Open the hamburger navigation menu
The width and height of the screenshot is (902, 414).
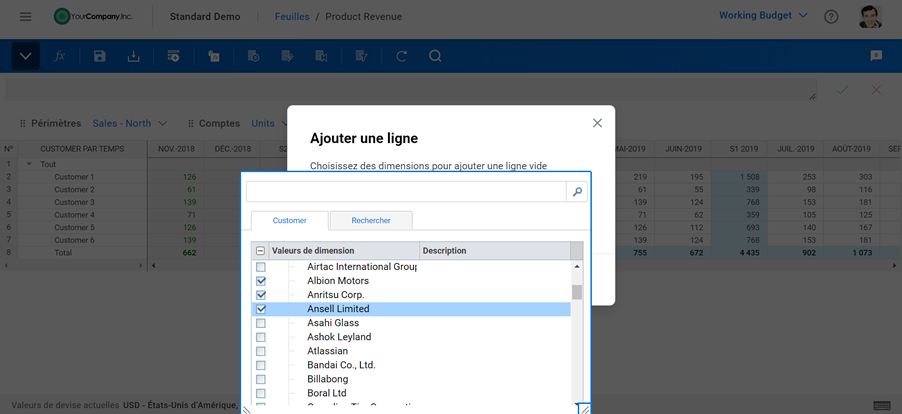click(25, 17)
